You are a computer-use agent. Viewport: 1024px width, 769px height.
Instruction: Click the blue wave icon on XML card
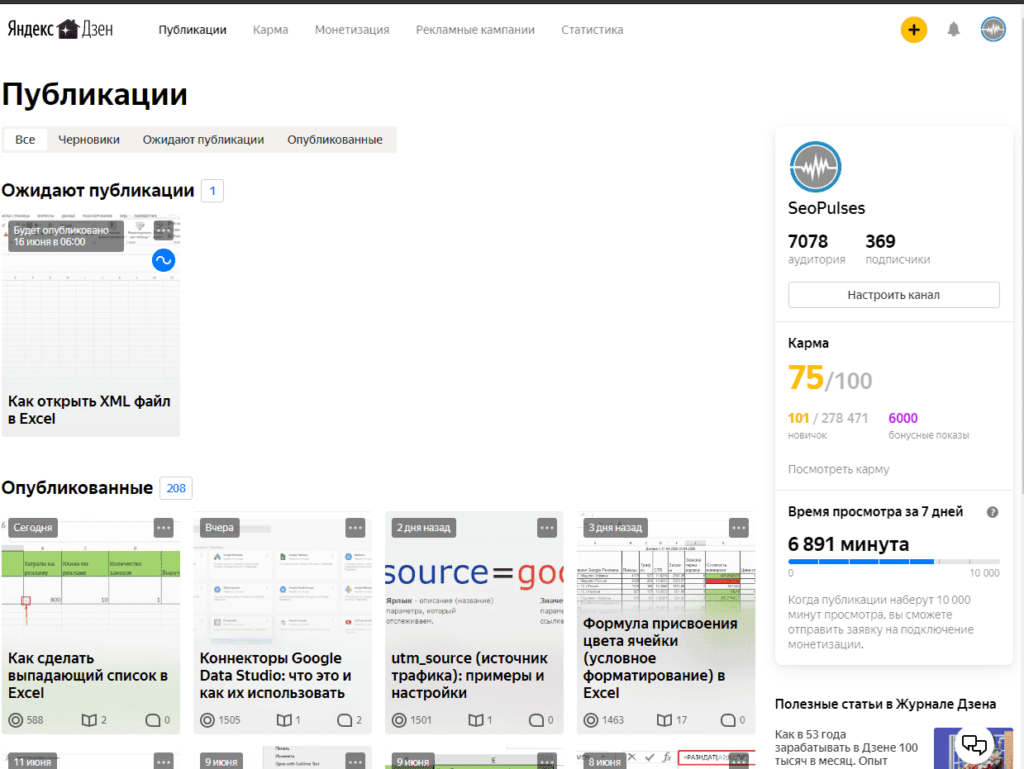(163, 260)
